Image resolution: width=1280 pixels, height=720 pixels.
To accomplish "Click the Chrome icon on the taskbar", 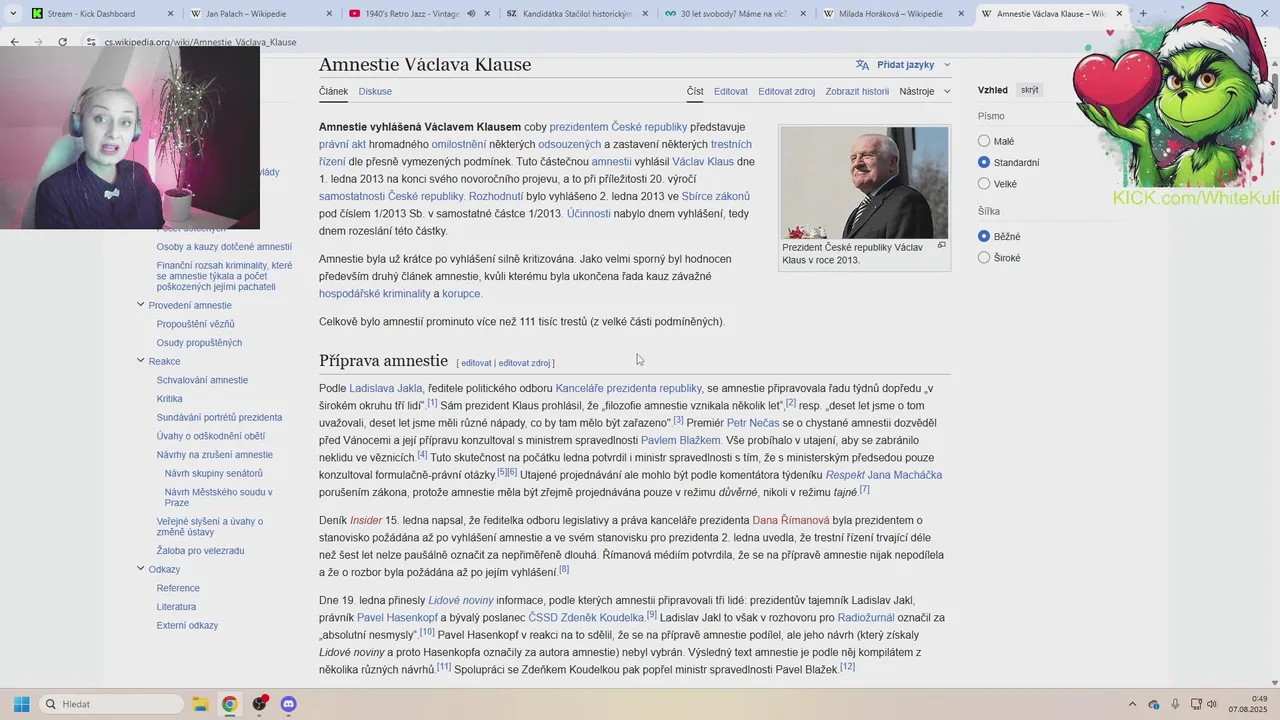I will tap(229, 704).
